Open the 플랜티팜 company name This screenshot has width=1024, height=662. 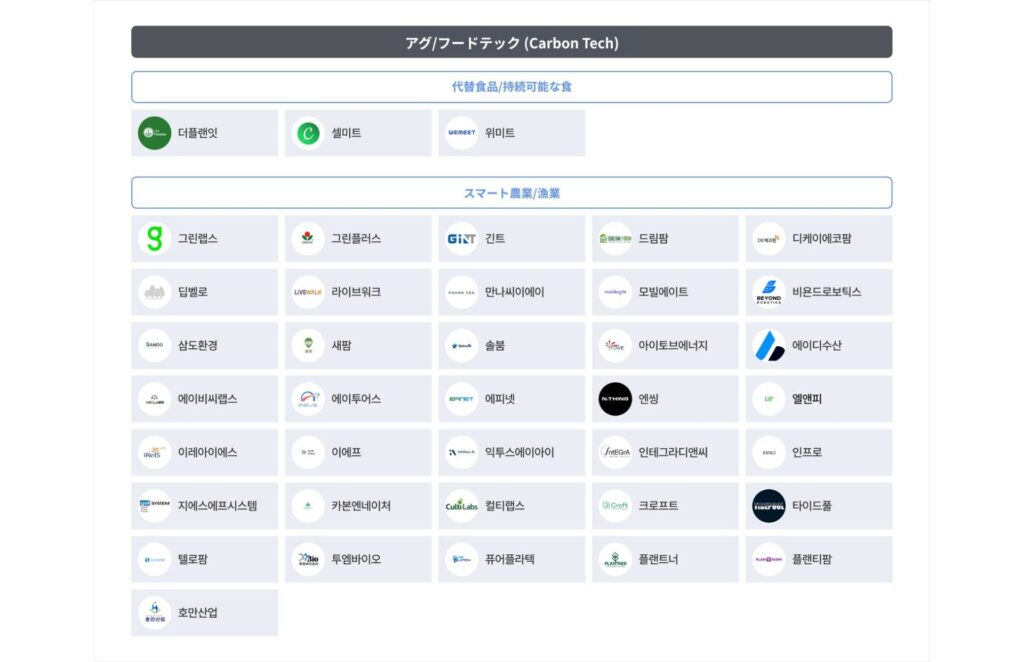(x=812, y=560)
